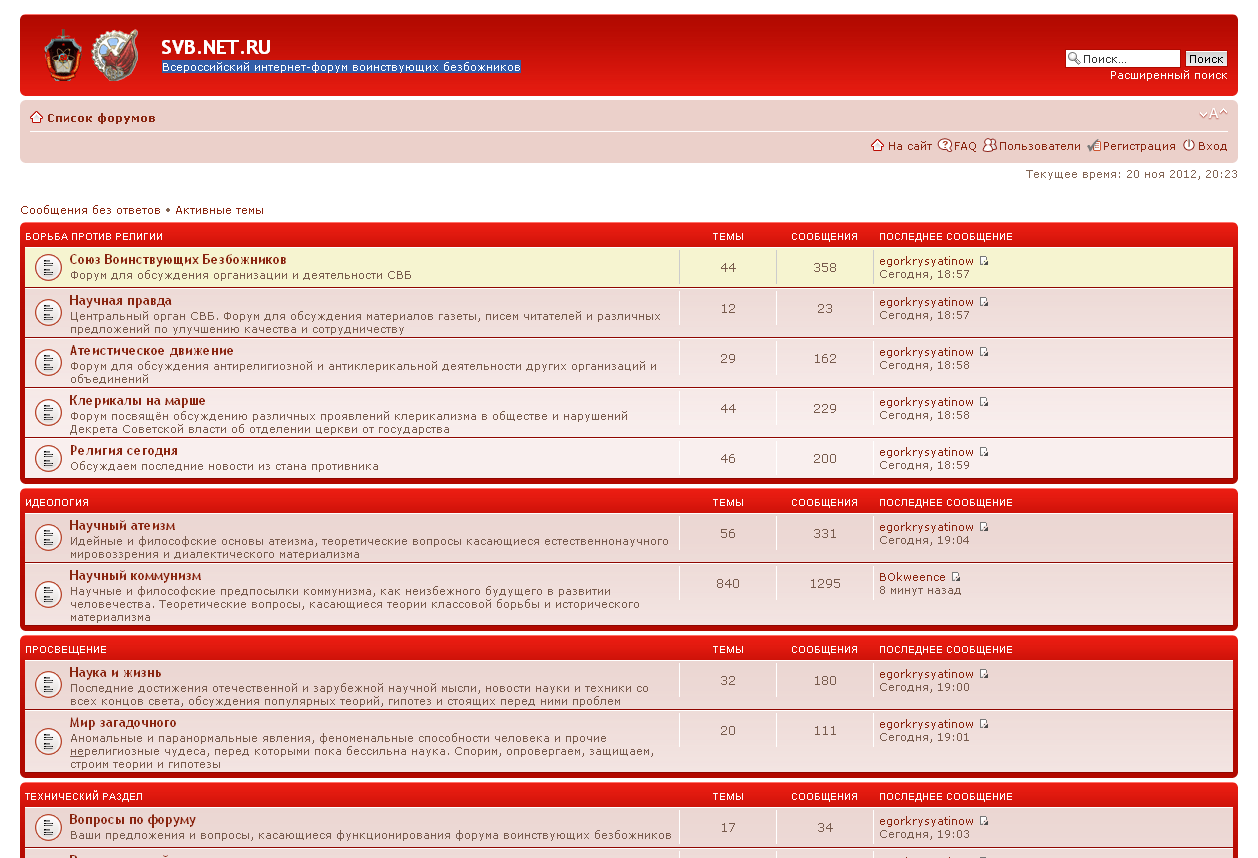Screen dimensions: 1258x858
Task: Click the forum icon beside Наука и жизнь
Action: click(x=48, y=685)
